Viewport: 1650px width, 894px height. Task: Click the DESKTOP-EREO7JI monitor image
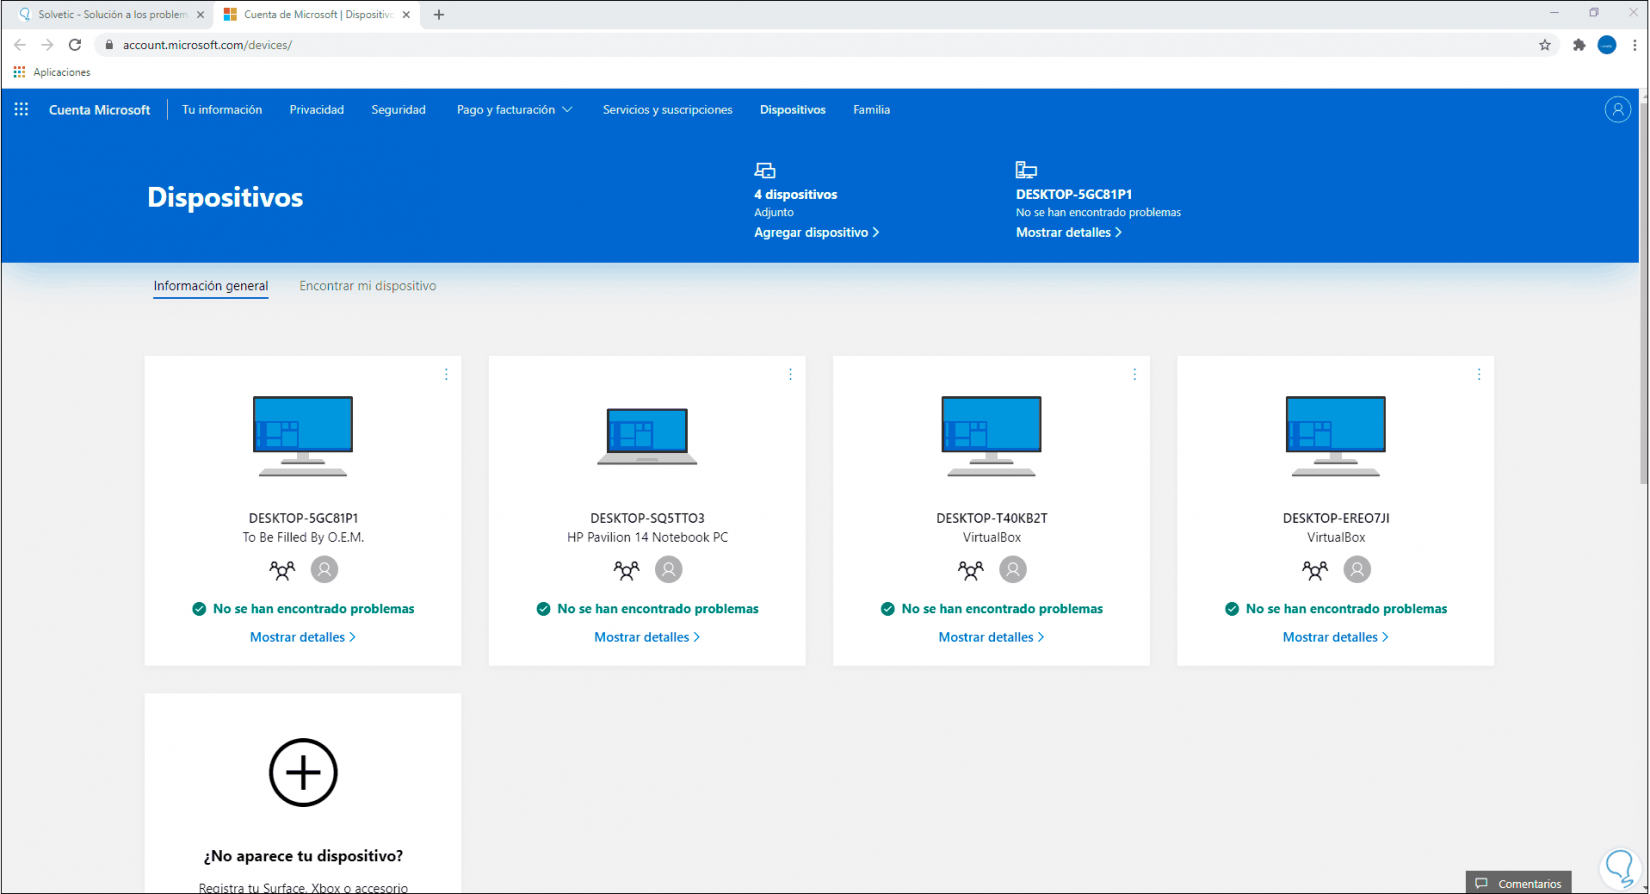(1335, 436)
